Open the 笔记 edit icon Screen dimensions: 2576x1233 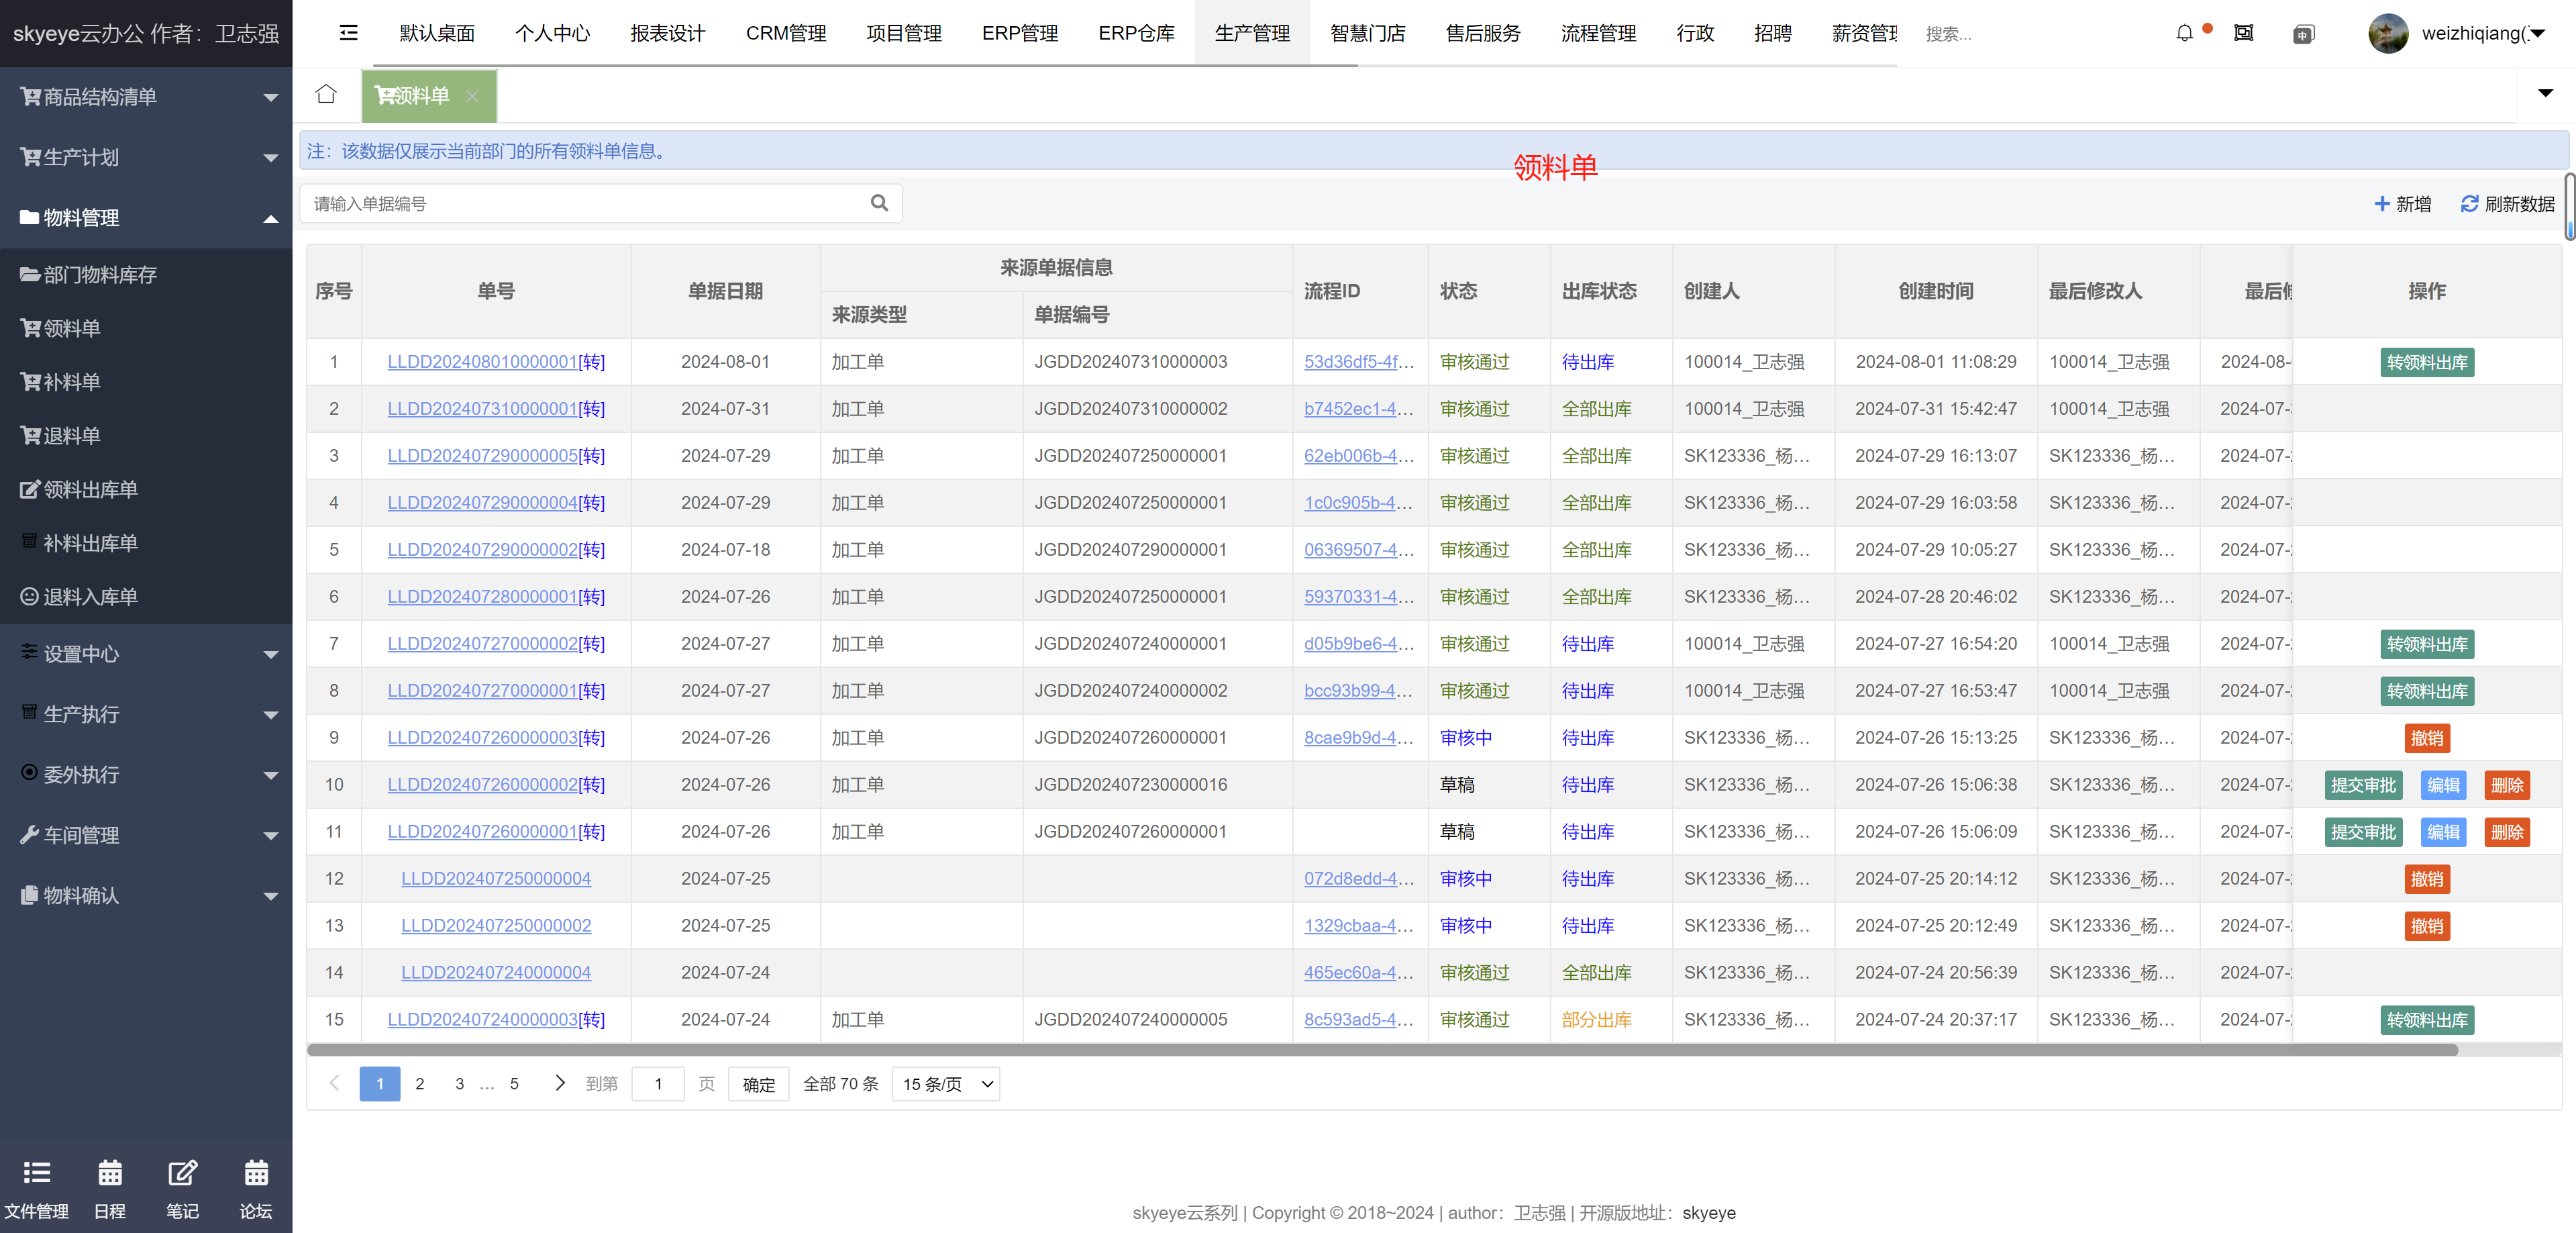[x=182, y=1172]
